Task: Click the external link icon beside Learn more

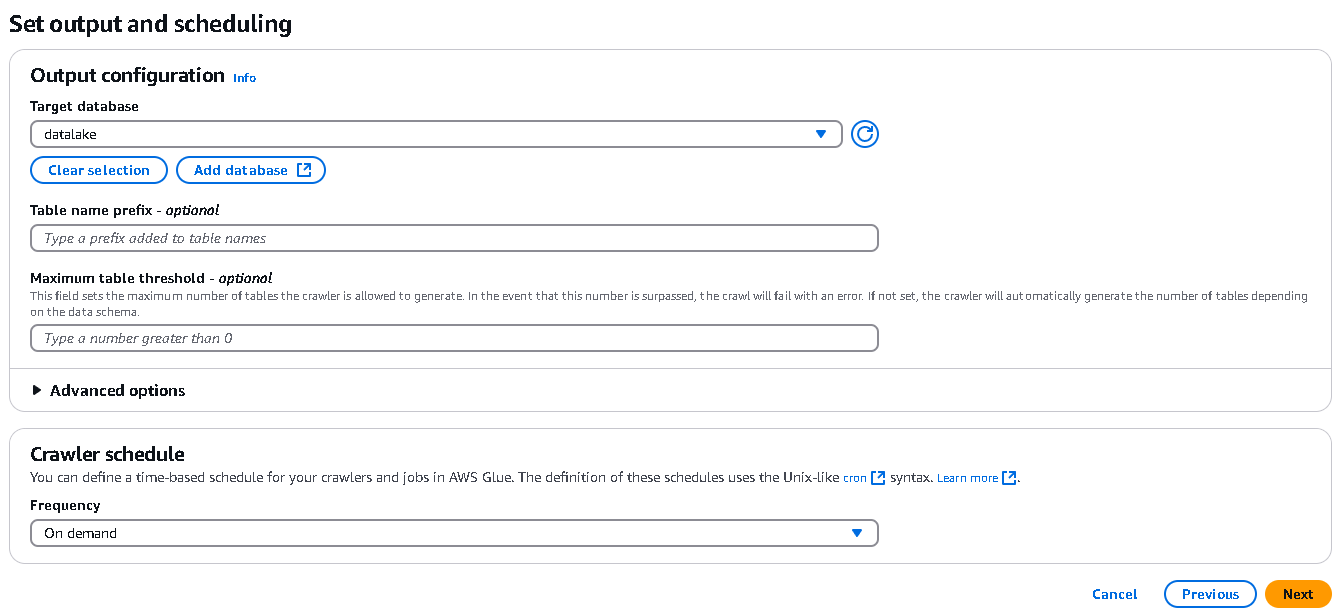Action: point(1009,478)
